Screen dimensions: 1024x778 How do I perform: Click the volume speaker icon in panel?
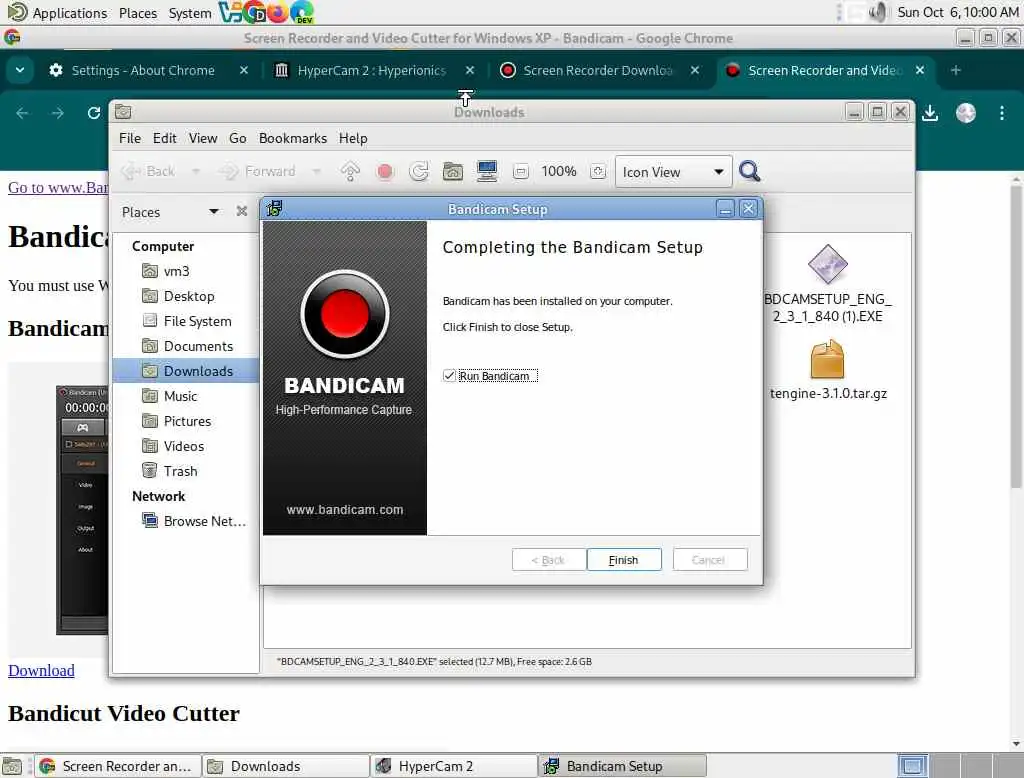coord(878,12)
